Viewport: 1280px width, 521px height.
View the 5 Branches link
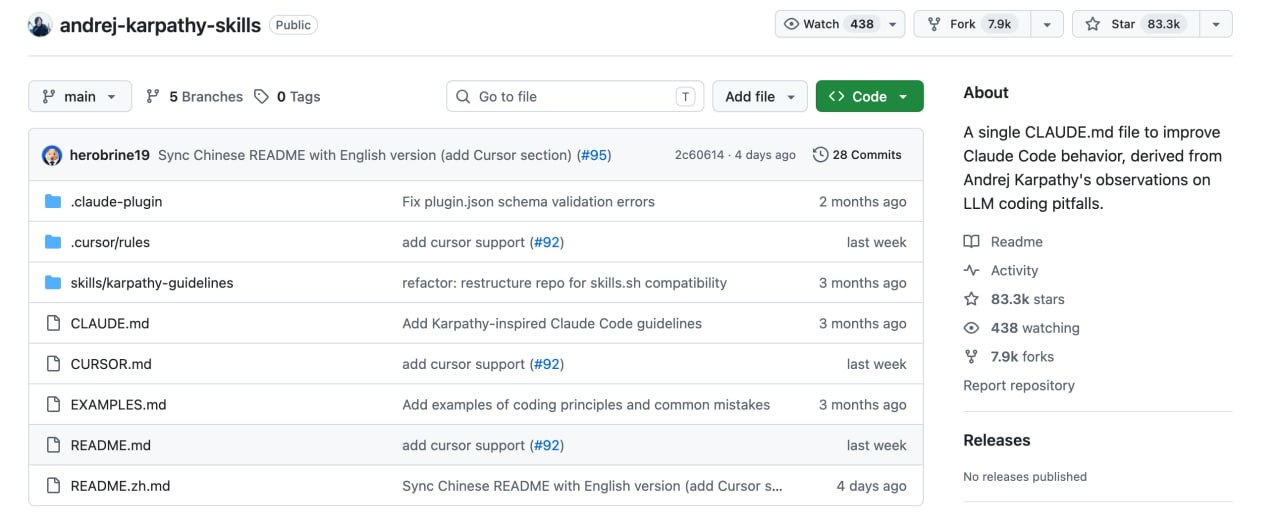coord(194,96)
